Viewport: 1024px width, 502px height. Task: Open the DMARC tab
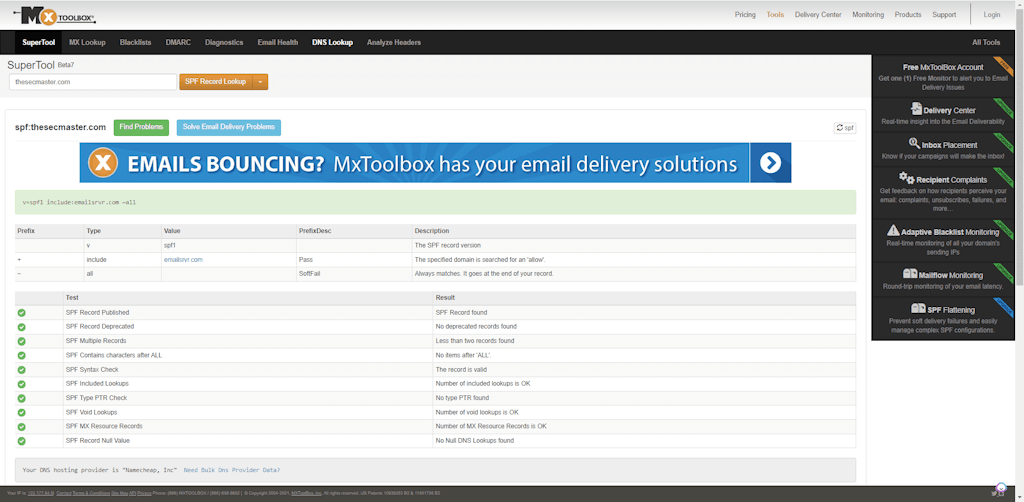pos(178,42)
